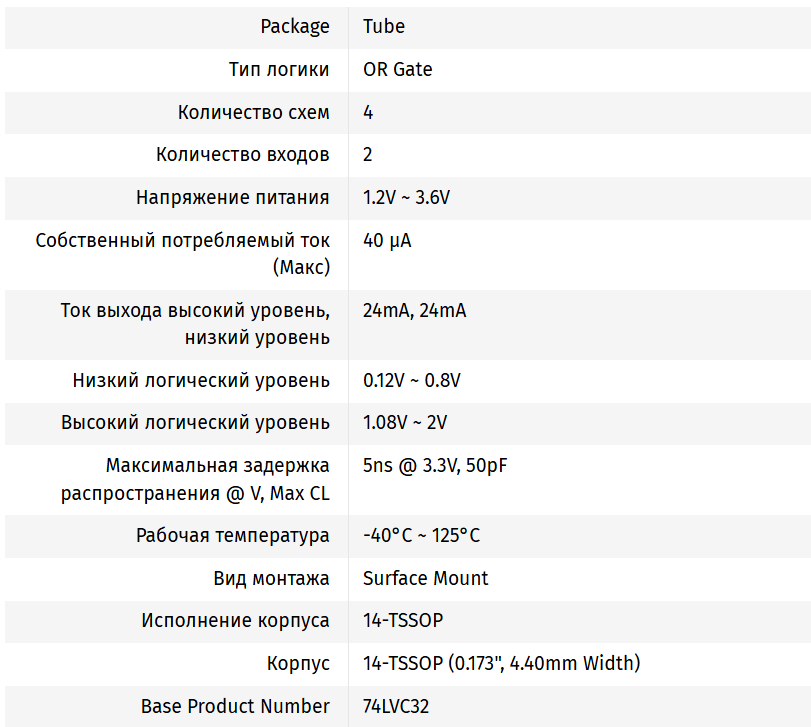The height and width of the screenshot is (727, 811).
Task: Click the '5ns @ 3.3V, 50pF' delay value
Action: (x=436, y=466)
